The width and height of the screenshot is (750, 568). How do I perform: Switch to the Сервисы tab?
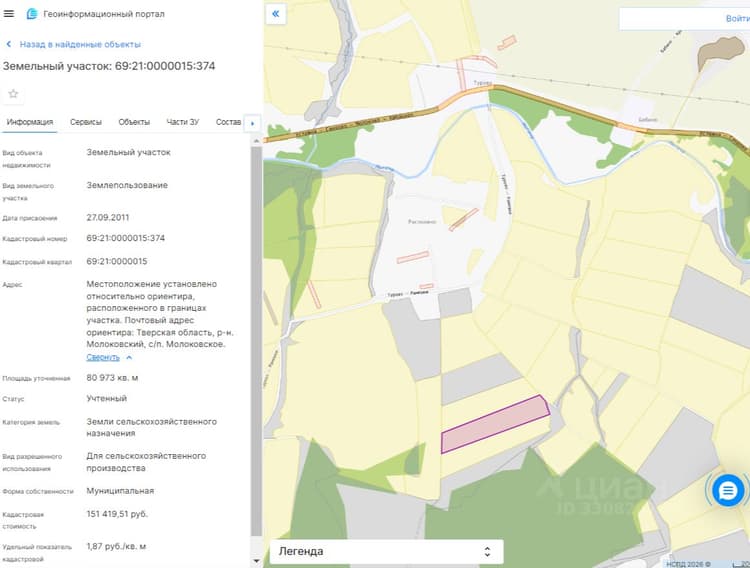click(86, 122)
